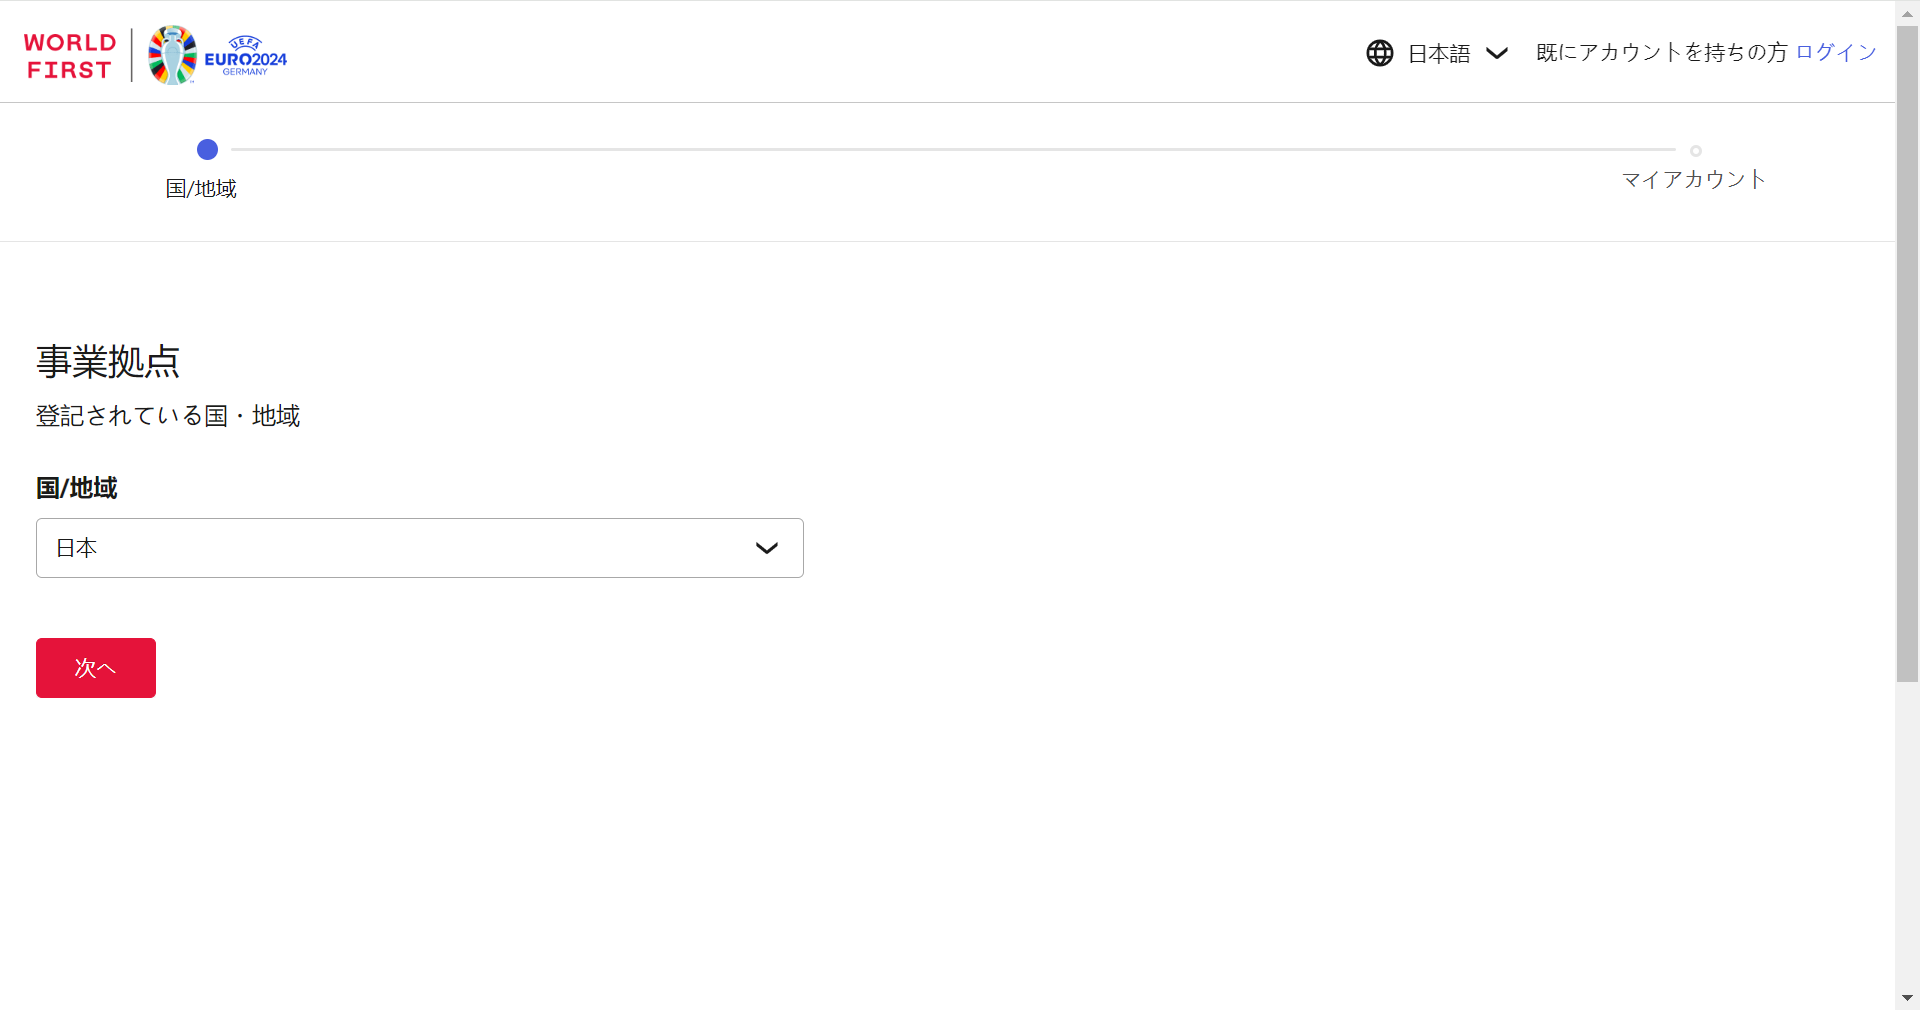This screenshot has width=1920, height=1010.
Task: Click the globe language icon
Action: (x=1379, y=53)
